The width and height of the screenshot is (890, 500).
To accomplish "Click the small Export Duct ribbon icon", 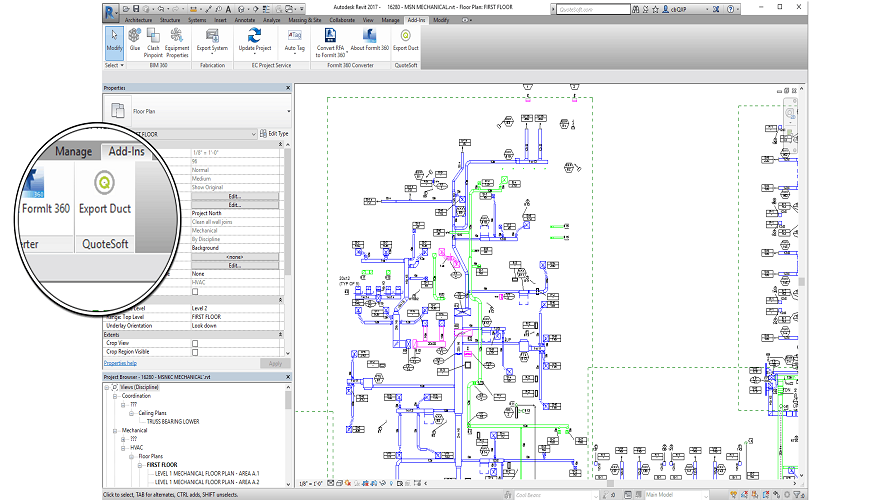I will (x=405, y=38).
